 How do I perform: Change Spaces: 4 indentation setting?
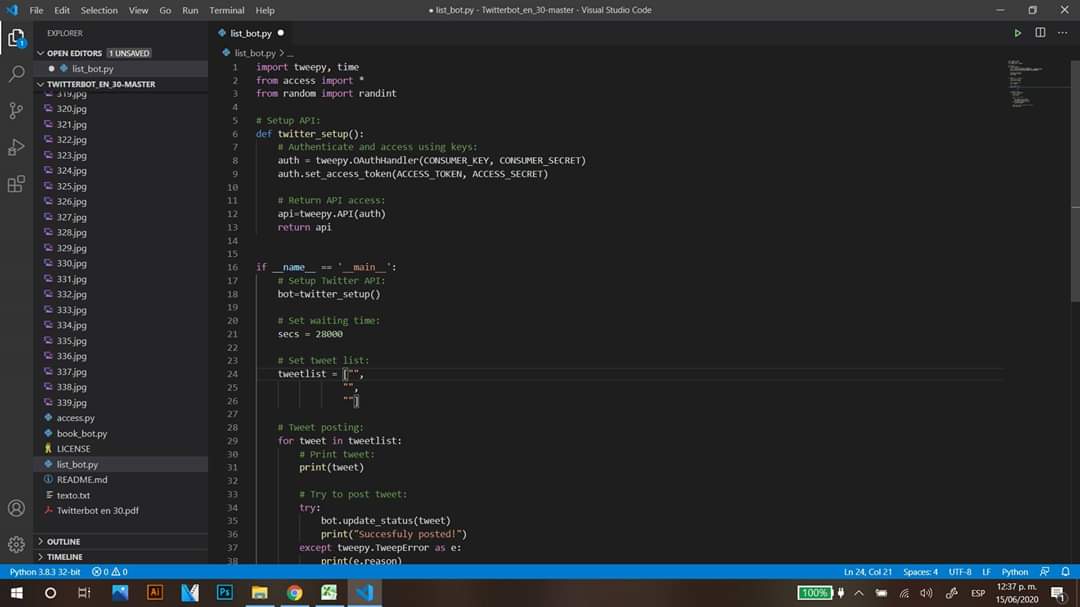pyautogui.click(x=920, y=572)
